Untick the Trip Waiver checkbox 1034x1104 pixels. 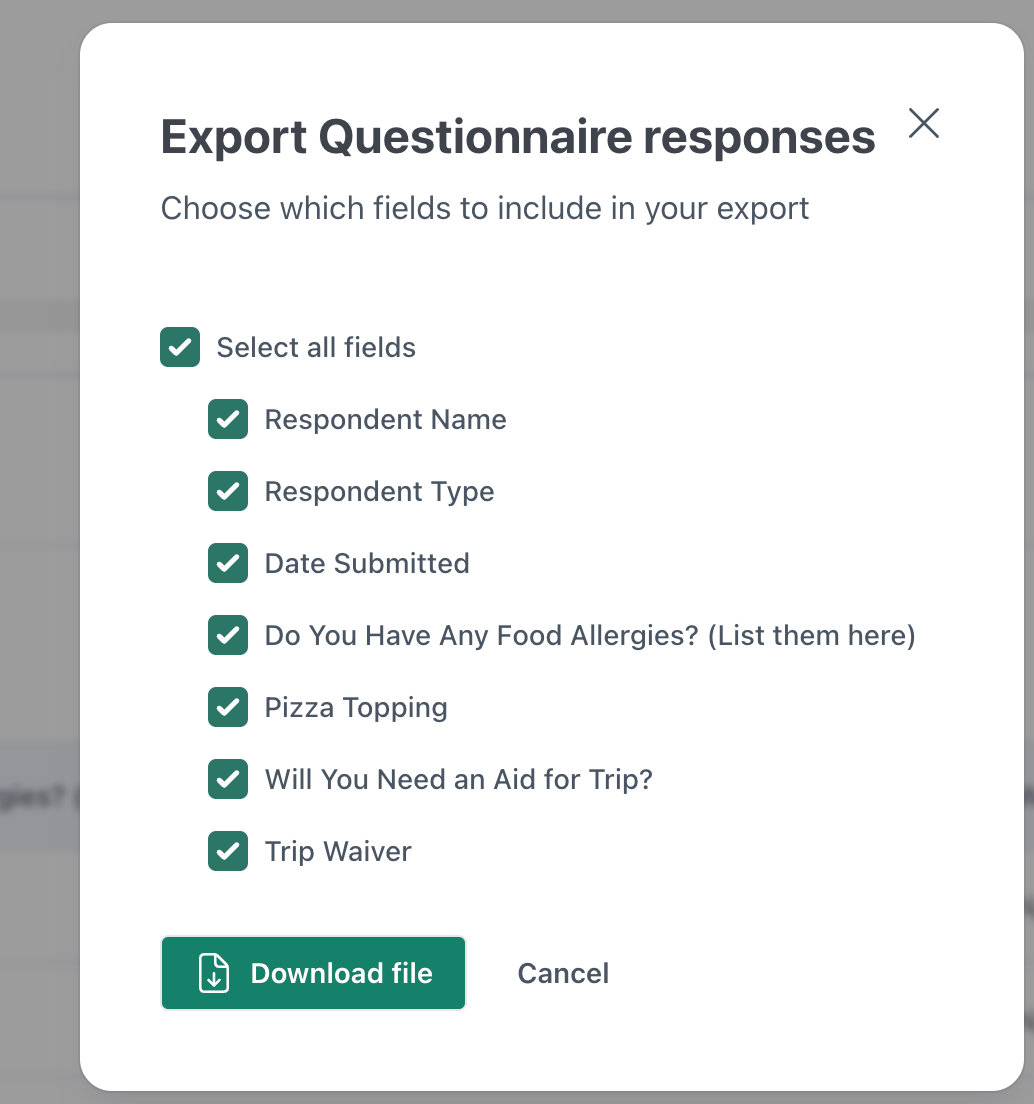(227, 851)
